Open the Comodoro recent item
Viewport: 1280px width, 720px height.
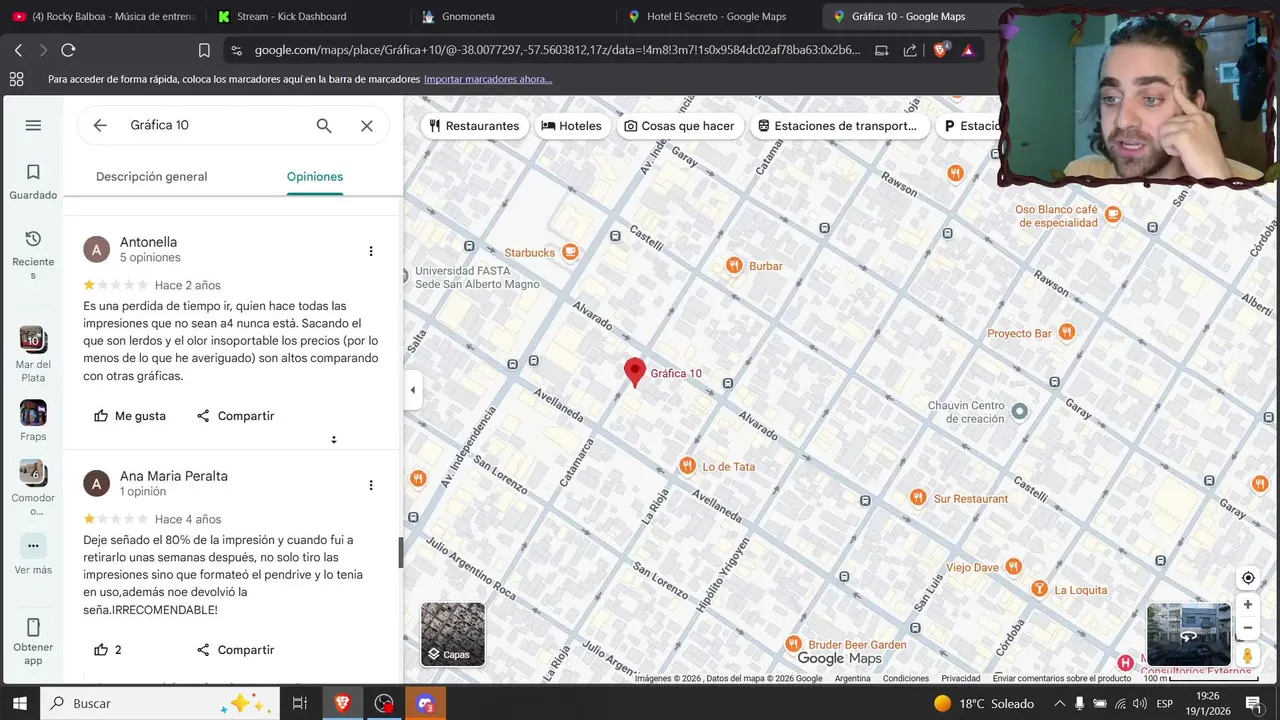pyautogui.click(x=33, y=487)
